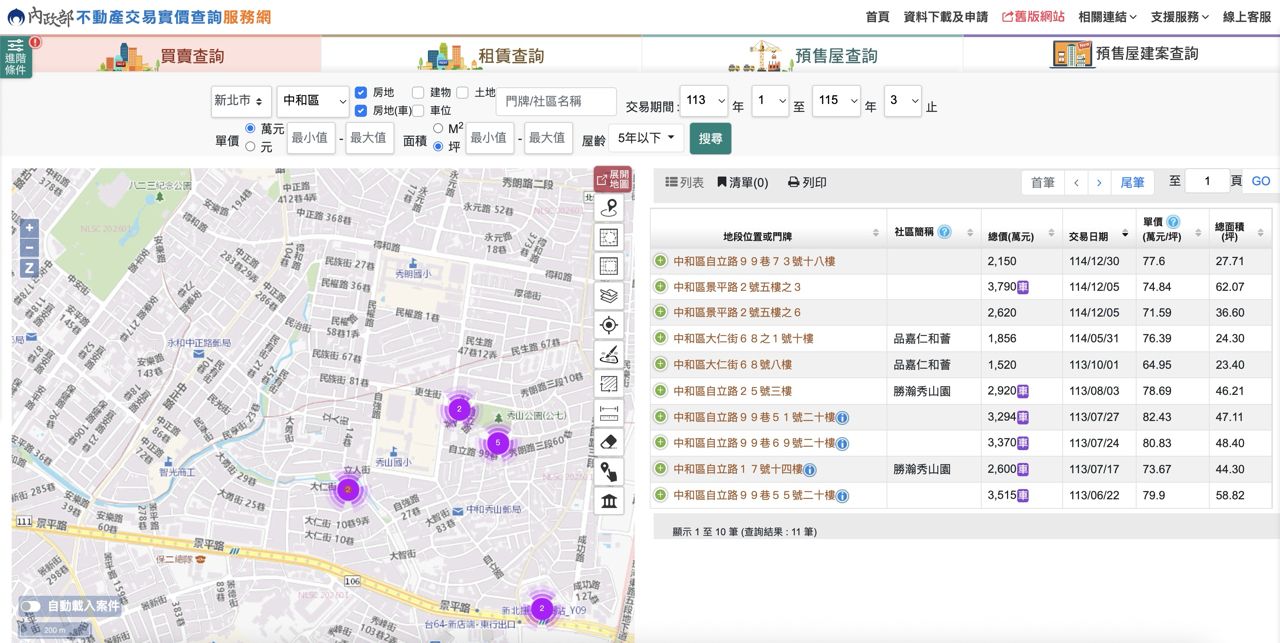This screenshot has height=643, width=1280.
Task: Go to 尾筆 last page button
Action: click(1132, 182)
